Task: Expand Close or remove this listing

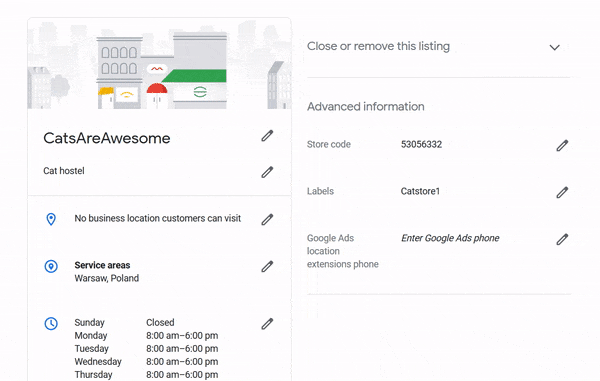Action: (554, 47)
